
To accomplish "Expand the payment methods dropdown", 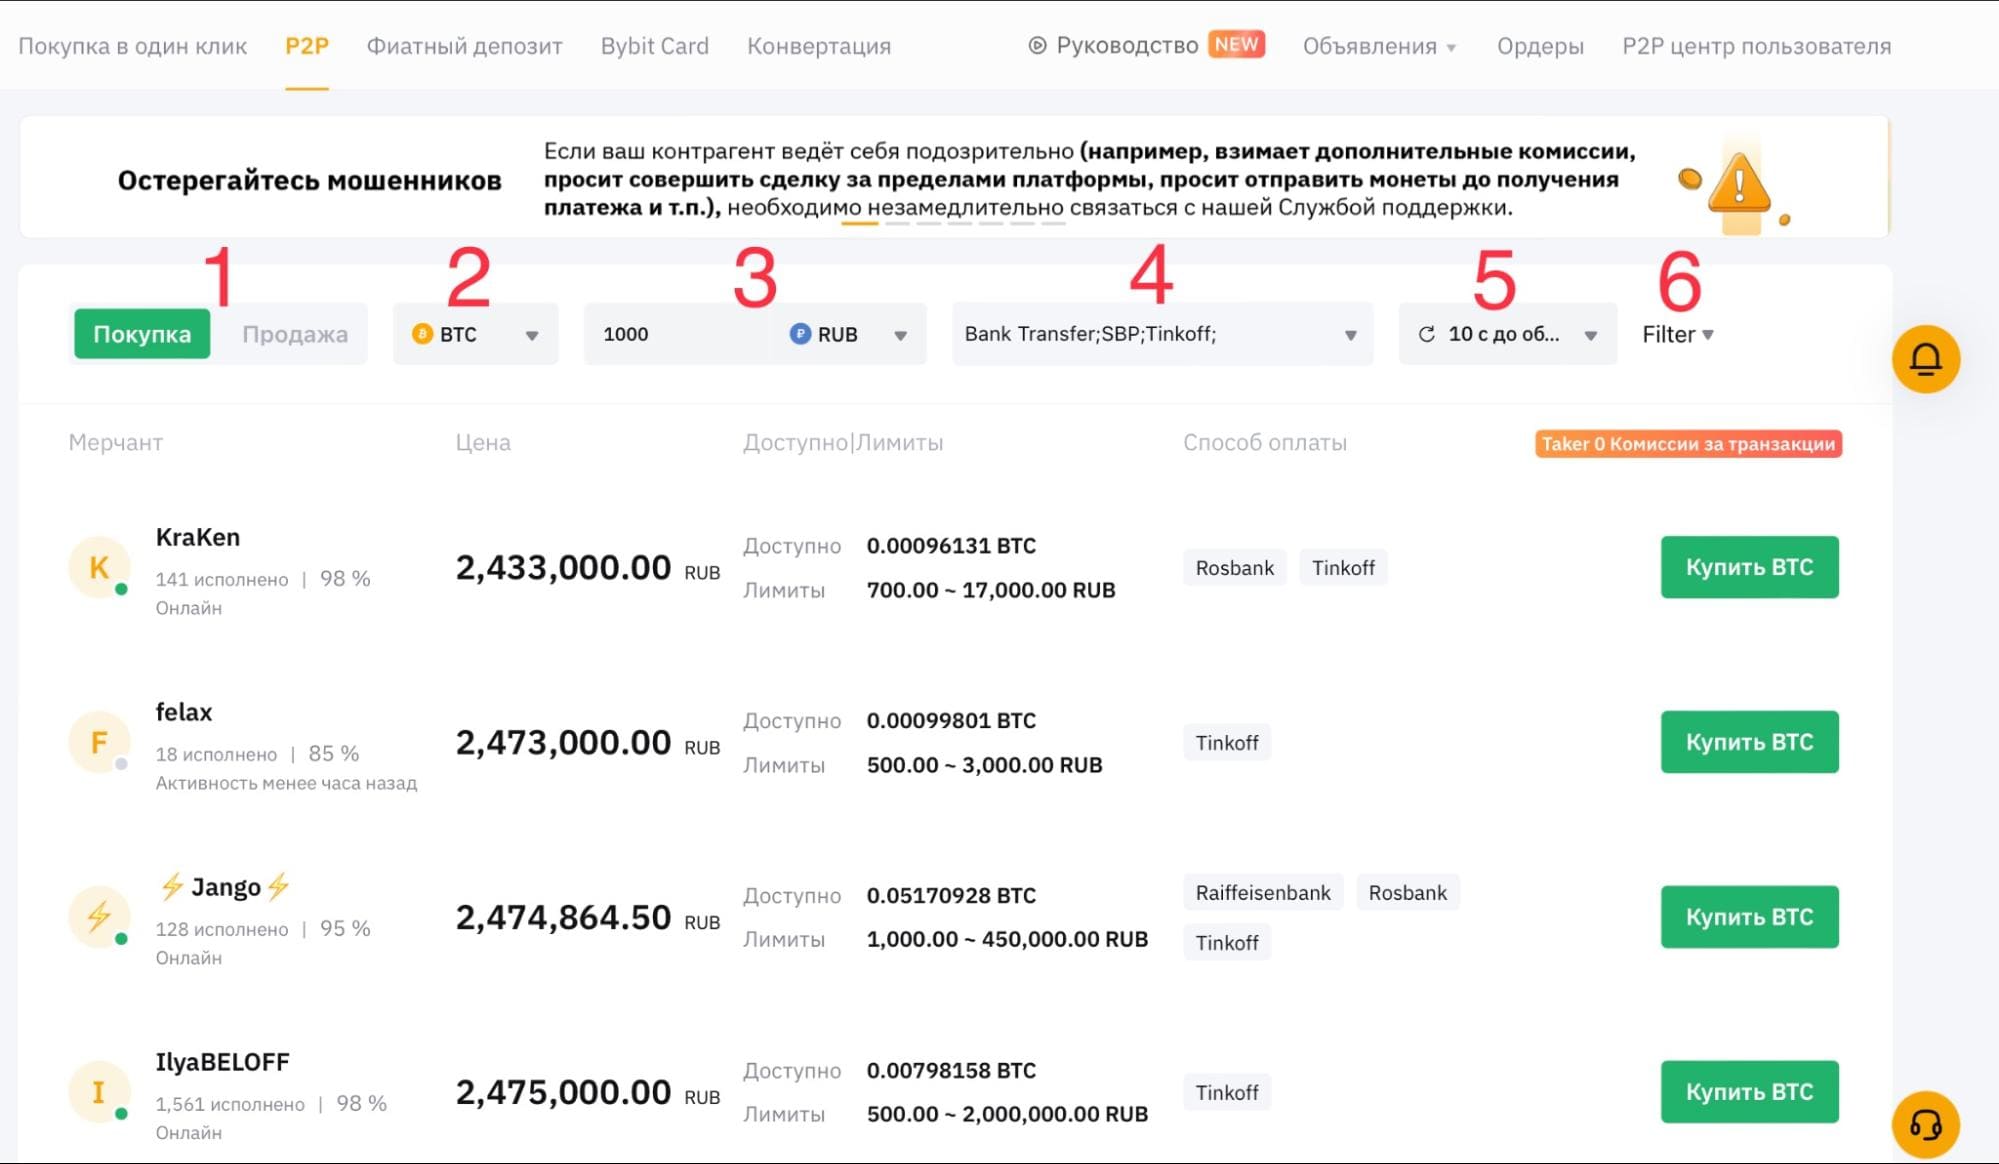I will pyautogui.click(x=1162, y=334).
